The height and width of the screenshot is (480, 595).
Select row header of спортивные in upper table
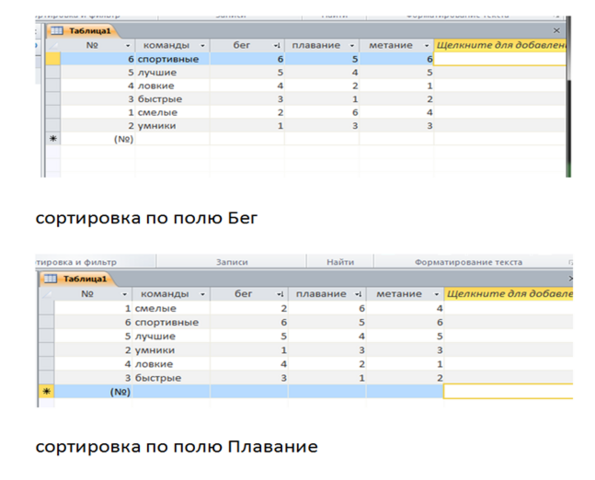click(53, 59)
